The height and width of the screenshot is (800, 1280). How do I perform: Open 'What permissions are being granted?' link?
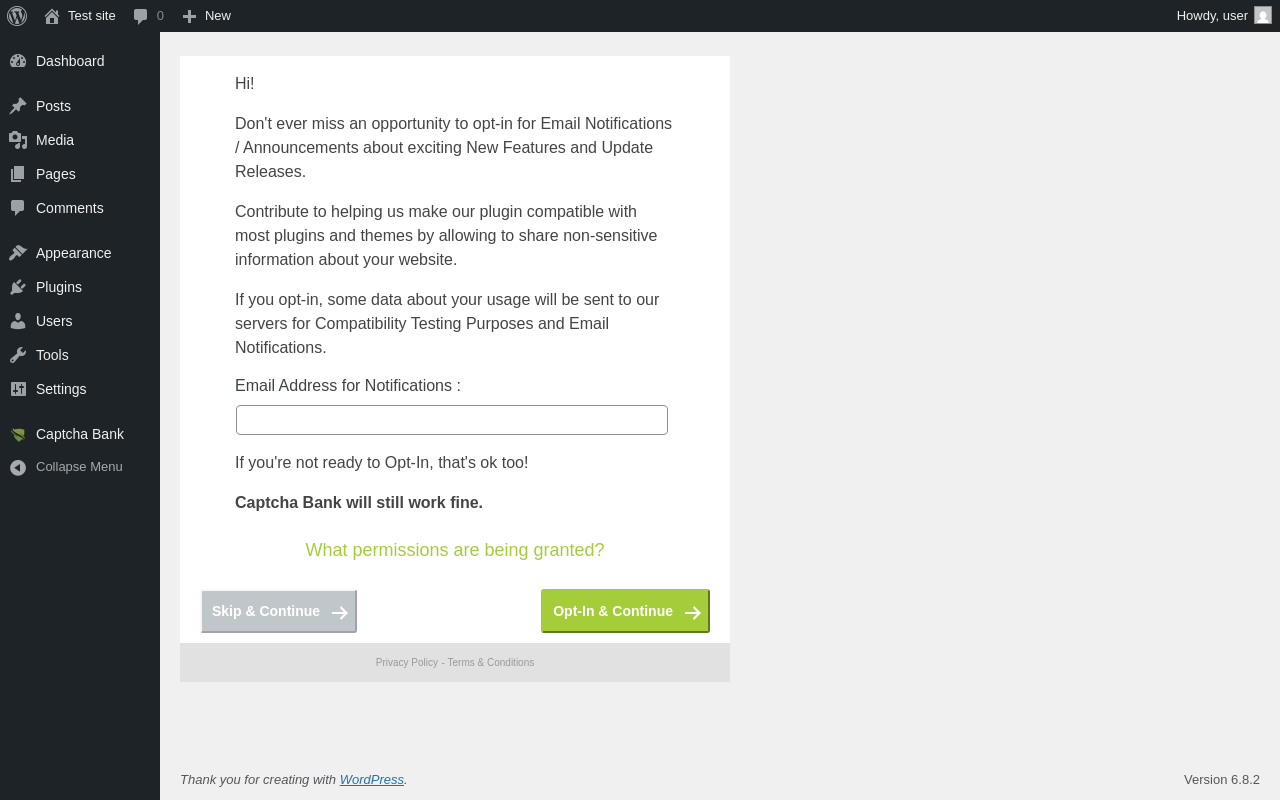pyautogui.click(x=455, y=550)
